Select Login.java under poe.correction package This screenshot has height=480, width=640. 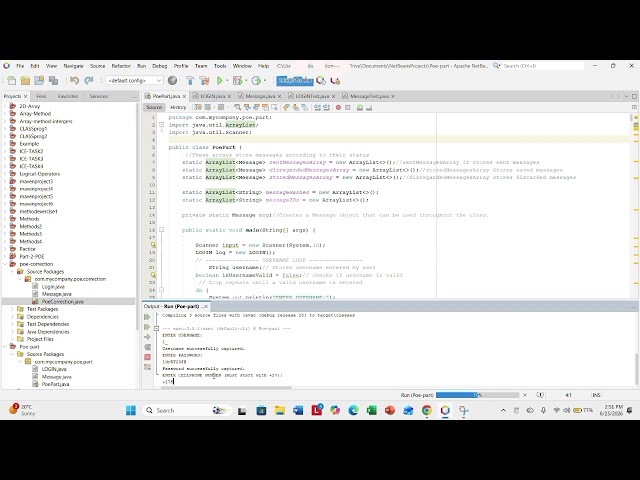pyautogui.click(x=53, y=287)
